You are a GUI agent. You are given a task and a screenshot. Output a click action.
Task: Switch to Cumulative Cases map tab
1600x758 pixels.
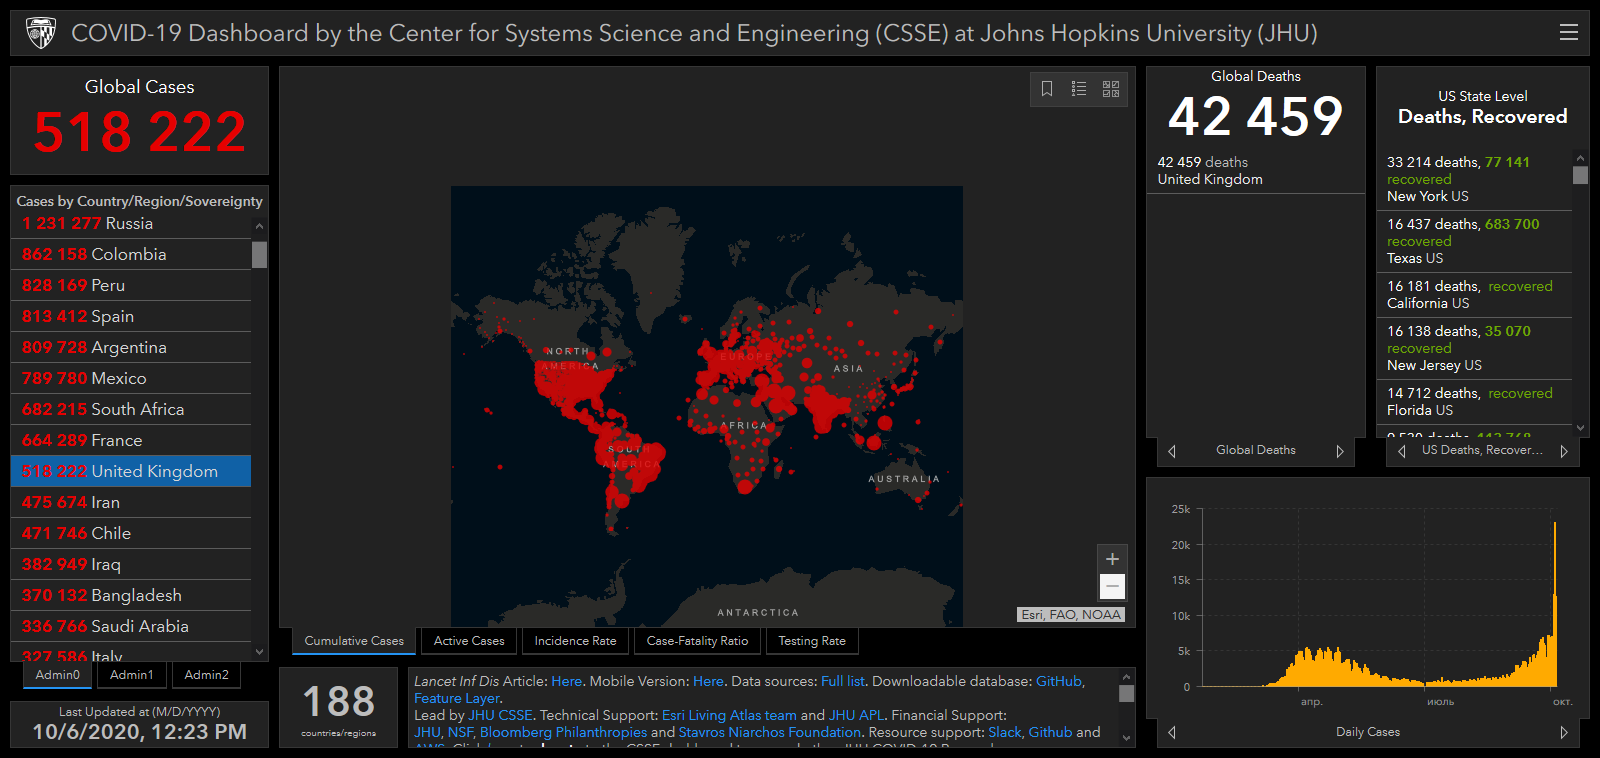[x=354, y=641]
